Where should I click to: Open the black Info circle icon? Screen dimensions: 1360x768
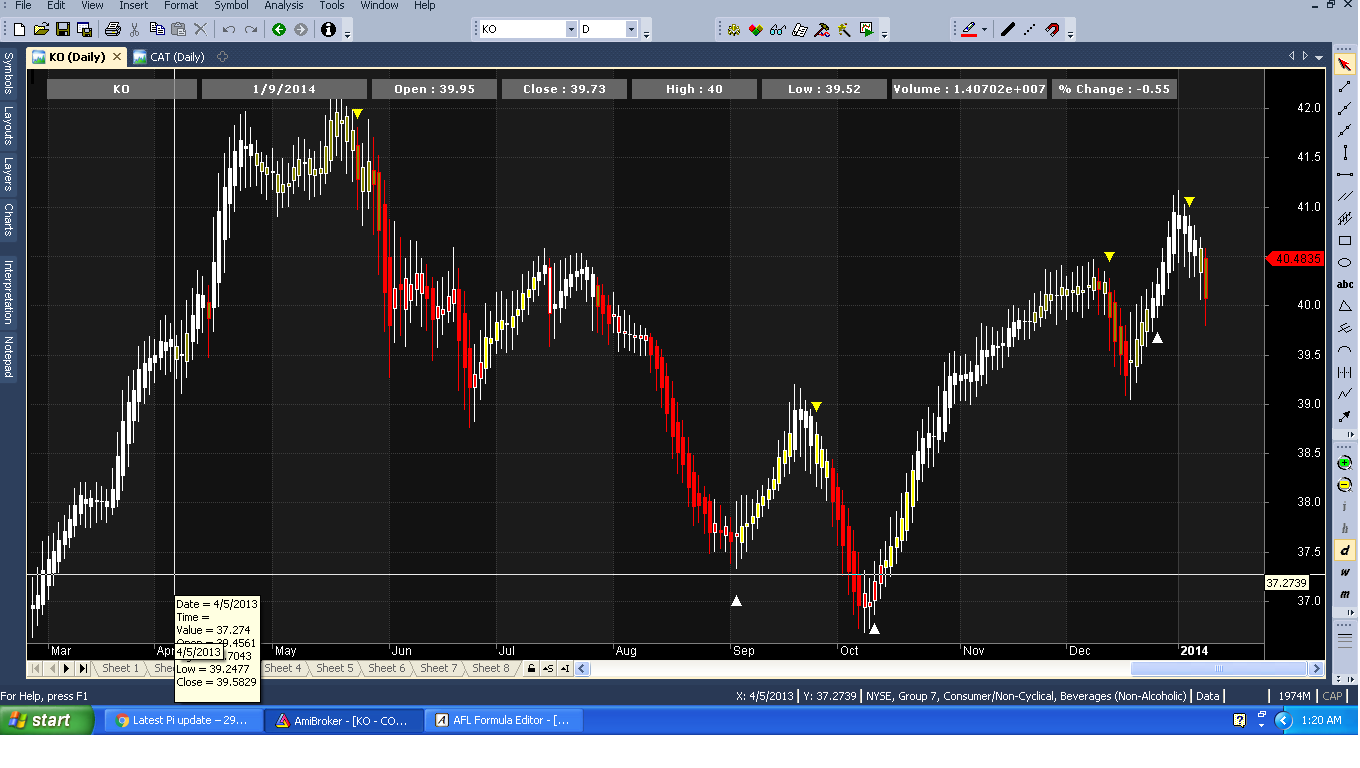click(329, 30)
